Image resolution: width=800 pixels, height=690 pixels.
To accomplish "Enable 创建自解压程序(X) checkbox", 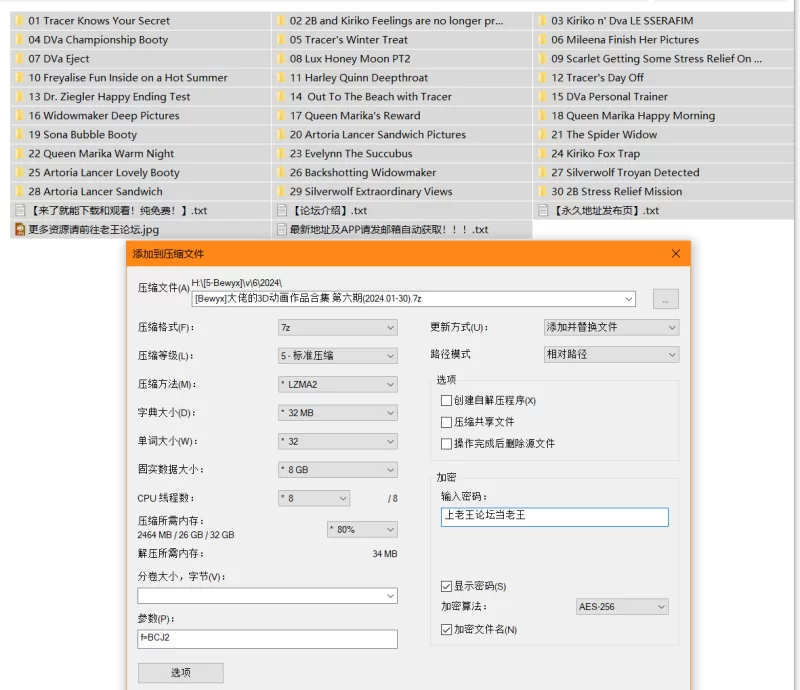I will tap(446, 401).
